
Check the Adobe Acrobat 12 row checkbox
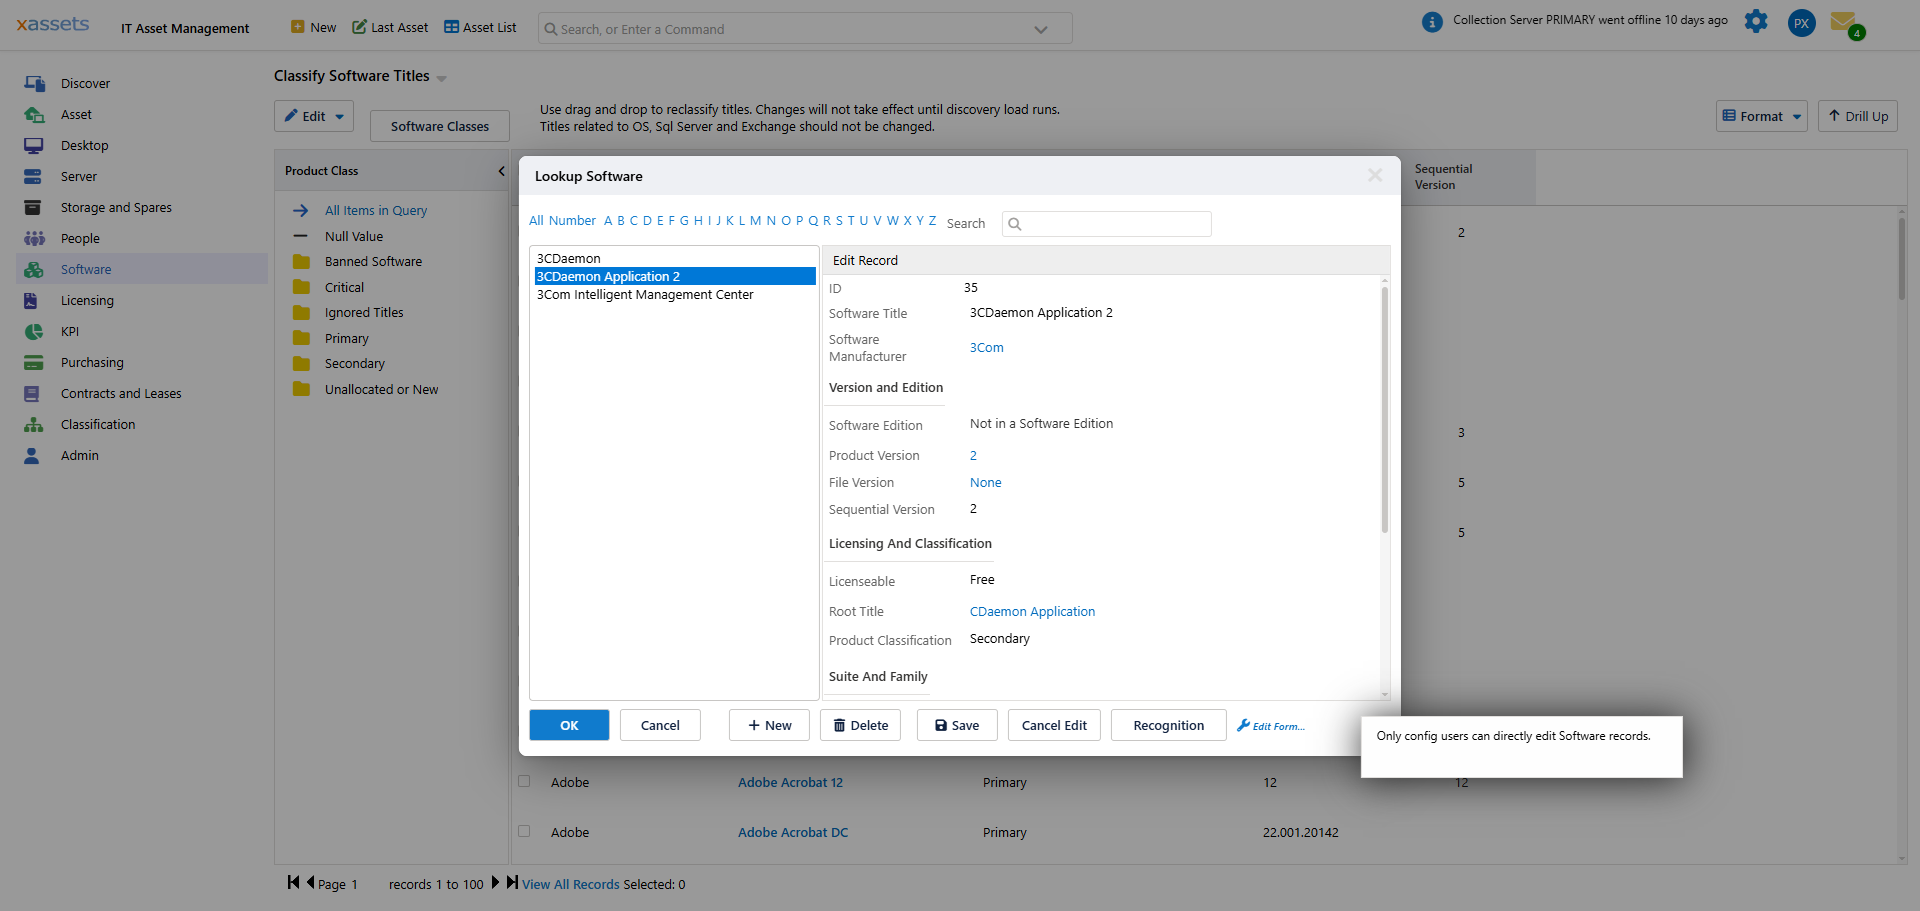(524, 781)
